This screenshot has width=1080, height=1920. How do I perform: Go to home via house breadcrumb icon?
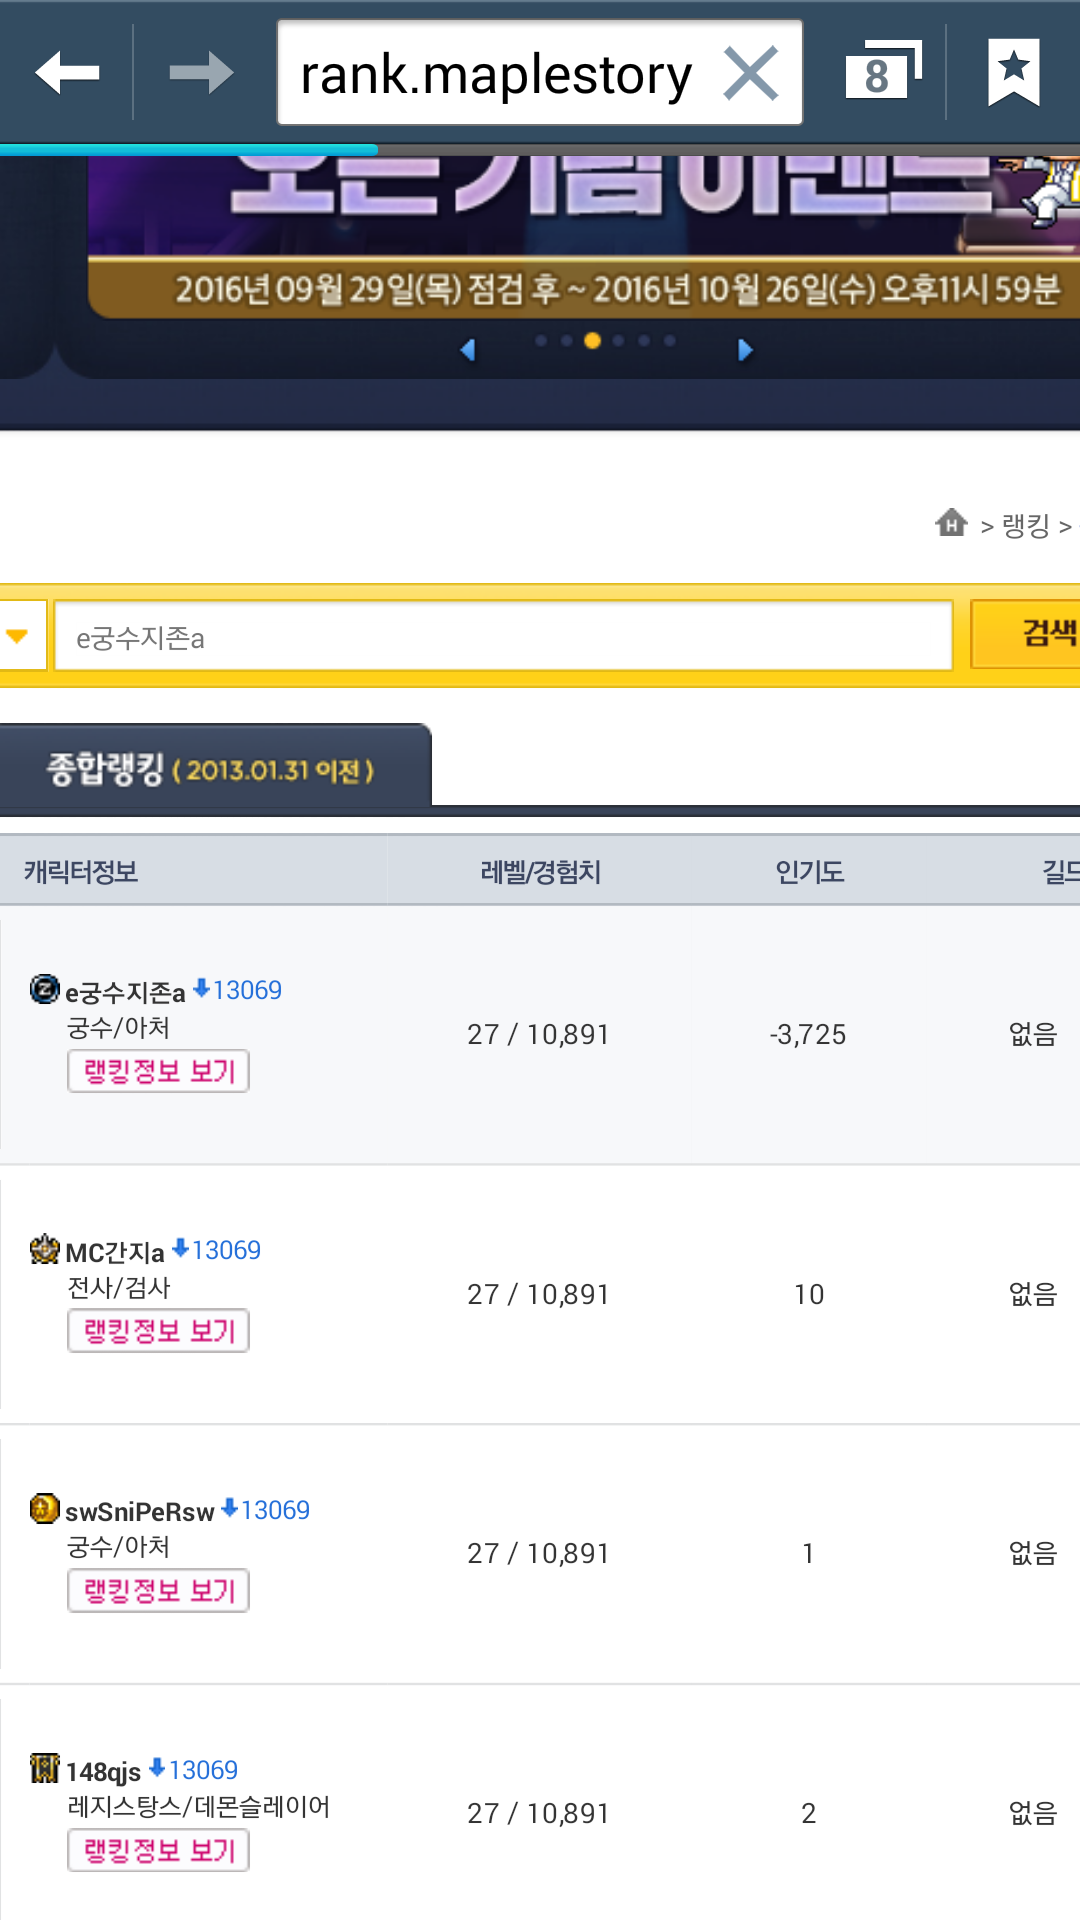pos(951,522)
